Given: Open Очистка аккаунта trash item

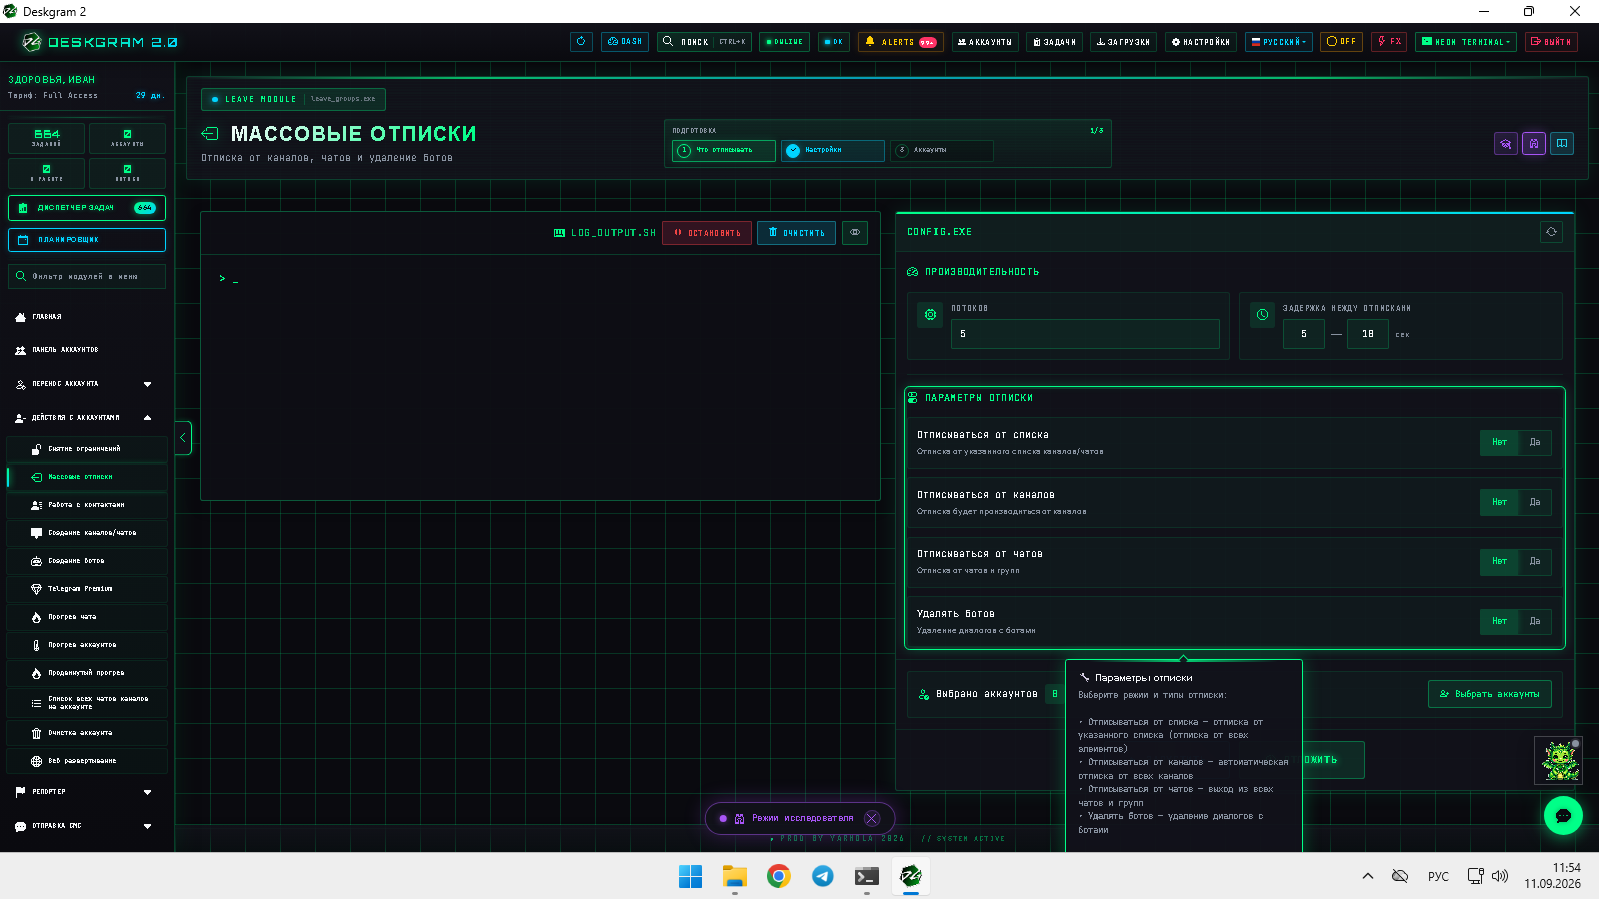Looking at the screenshot, I should [87, 733].
